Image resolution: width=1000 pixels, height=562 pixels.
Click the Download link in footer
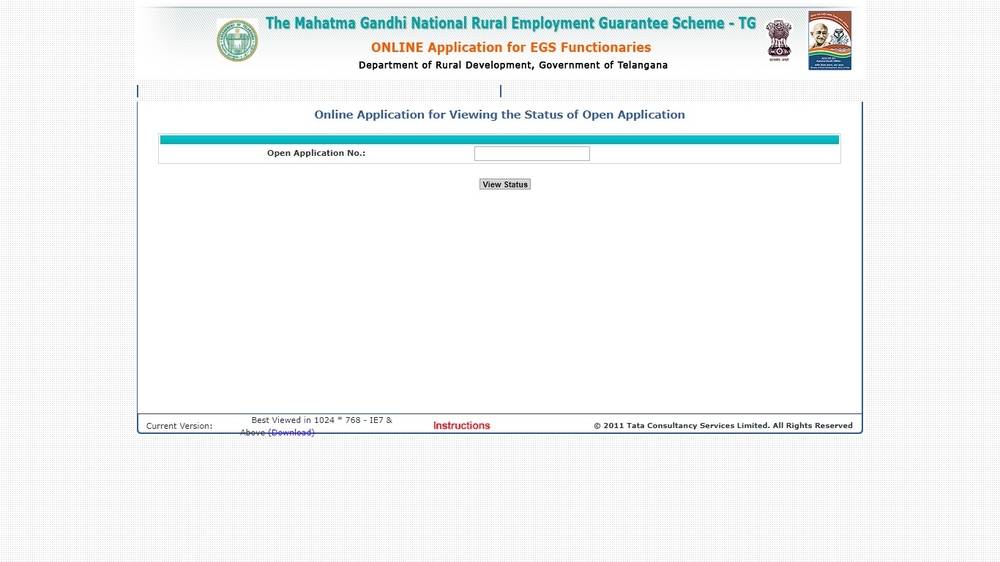pos(291,433)
